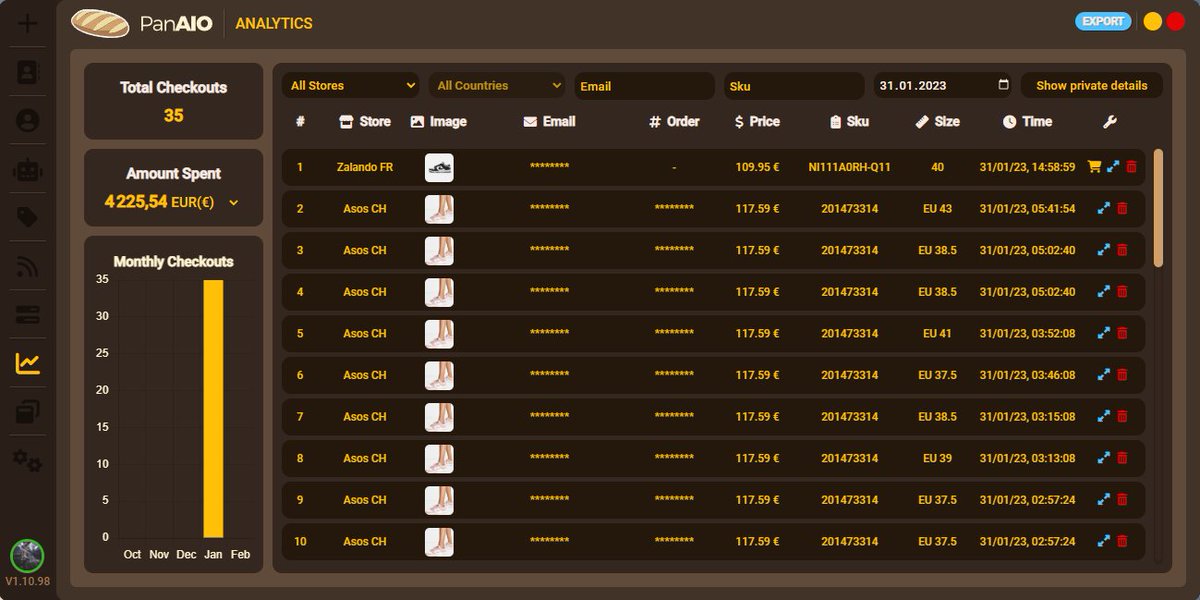
Task: Expand details for row 3 Asos CH
Action: [1104, 250]
